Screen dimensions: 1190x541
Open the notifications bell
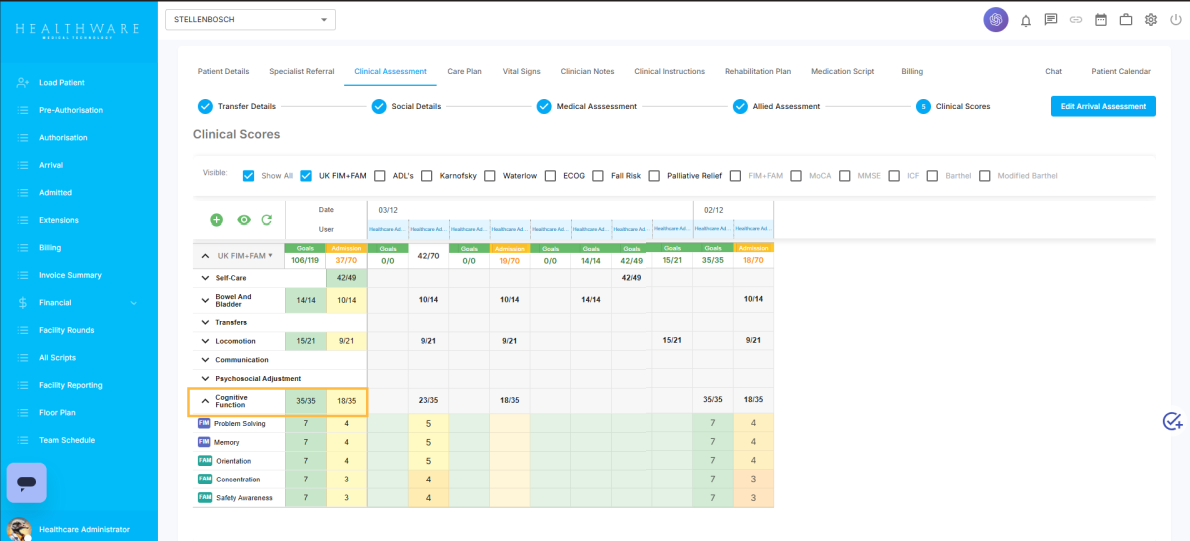pyautogui.click(x=1025, y=20)
